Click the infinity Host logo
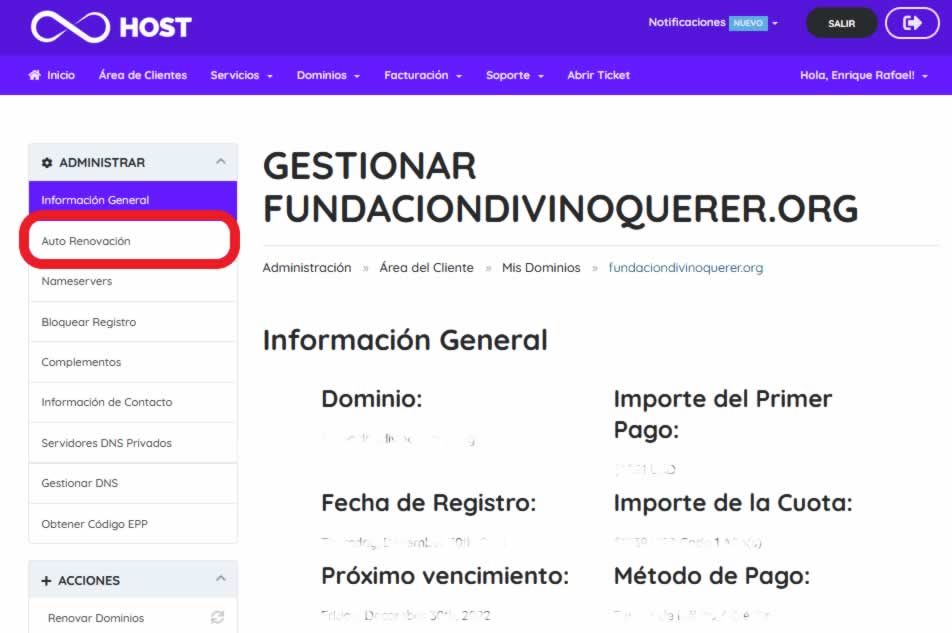The height and width of the screenshot is (633, 952). [111, 27]
